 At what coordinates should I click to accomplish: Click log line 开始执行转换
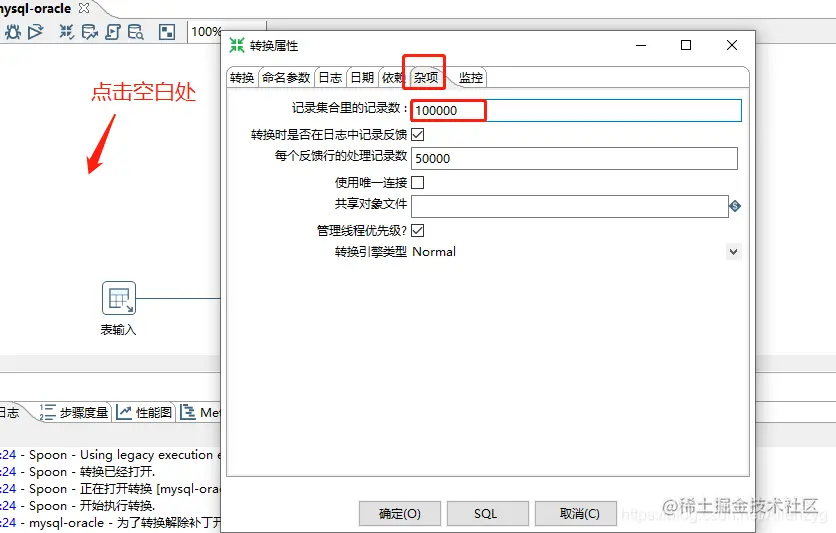(78, 506)
